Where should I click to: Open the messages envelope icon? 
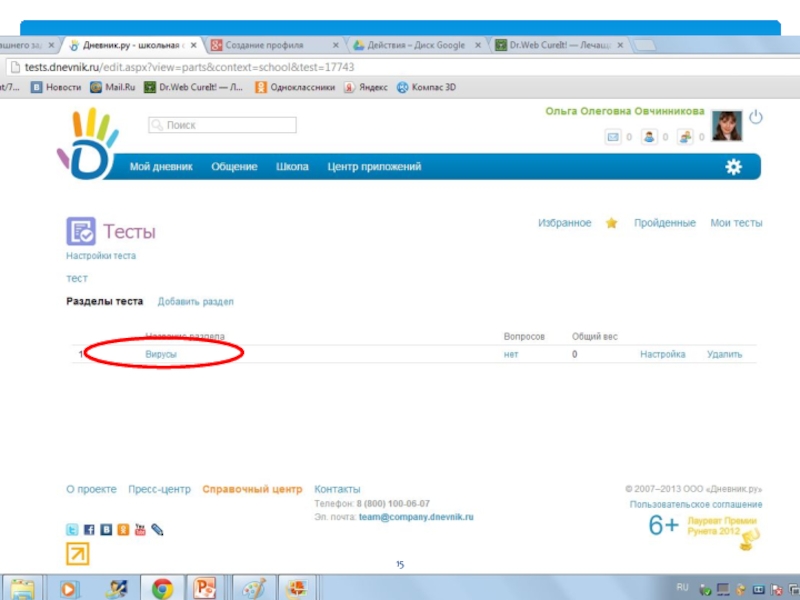[x=613, y=137]
